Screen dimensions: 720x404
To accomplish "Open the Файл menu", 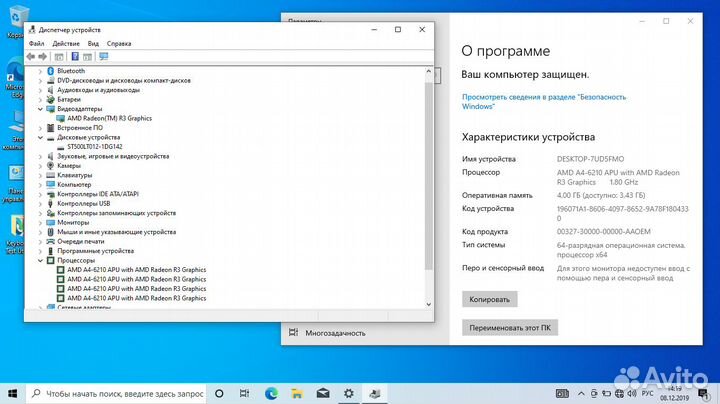I will [36, 44].
